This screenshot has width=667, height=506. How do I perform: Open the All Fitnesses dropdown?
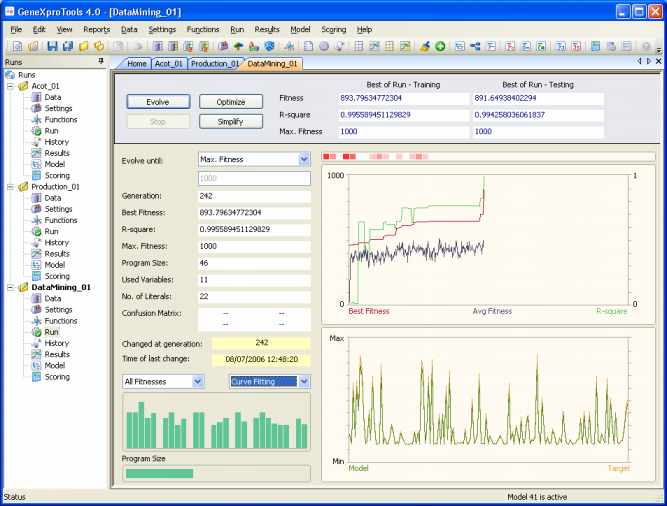[197, 381]
